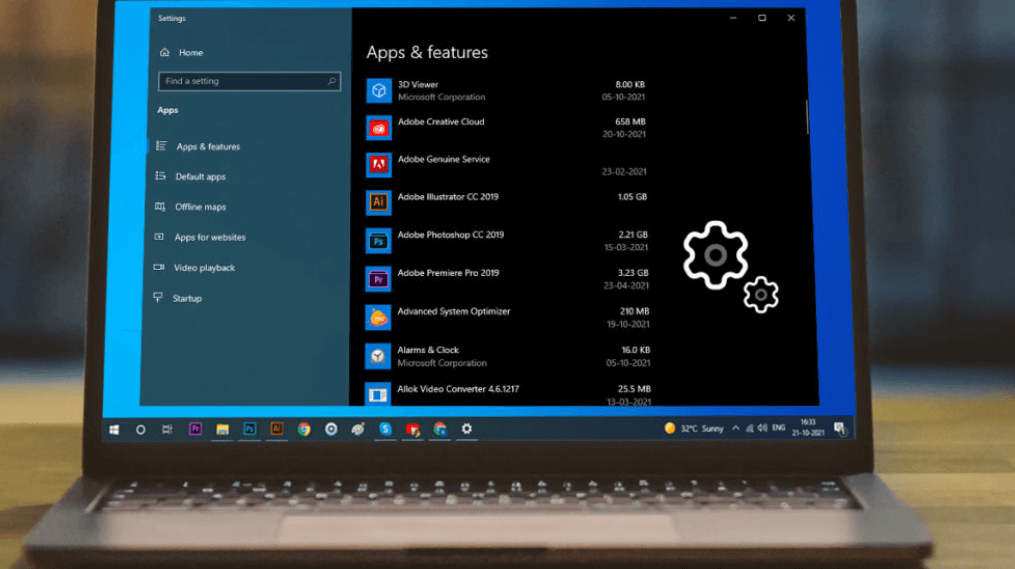Open the notification center icon

click(840, 429)
